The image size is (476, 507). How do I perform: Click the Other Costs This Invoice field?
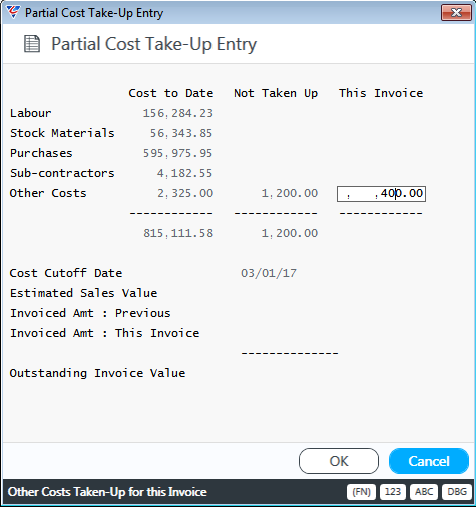point(381,194)
